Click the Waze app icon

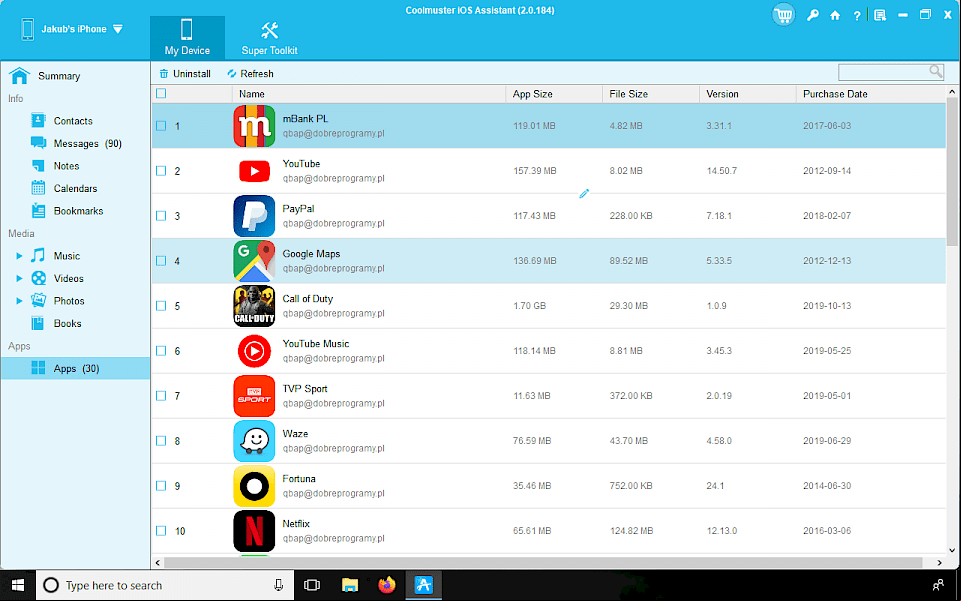[x=254, y=441]
